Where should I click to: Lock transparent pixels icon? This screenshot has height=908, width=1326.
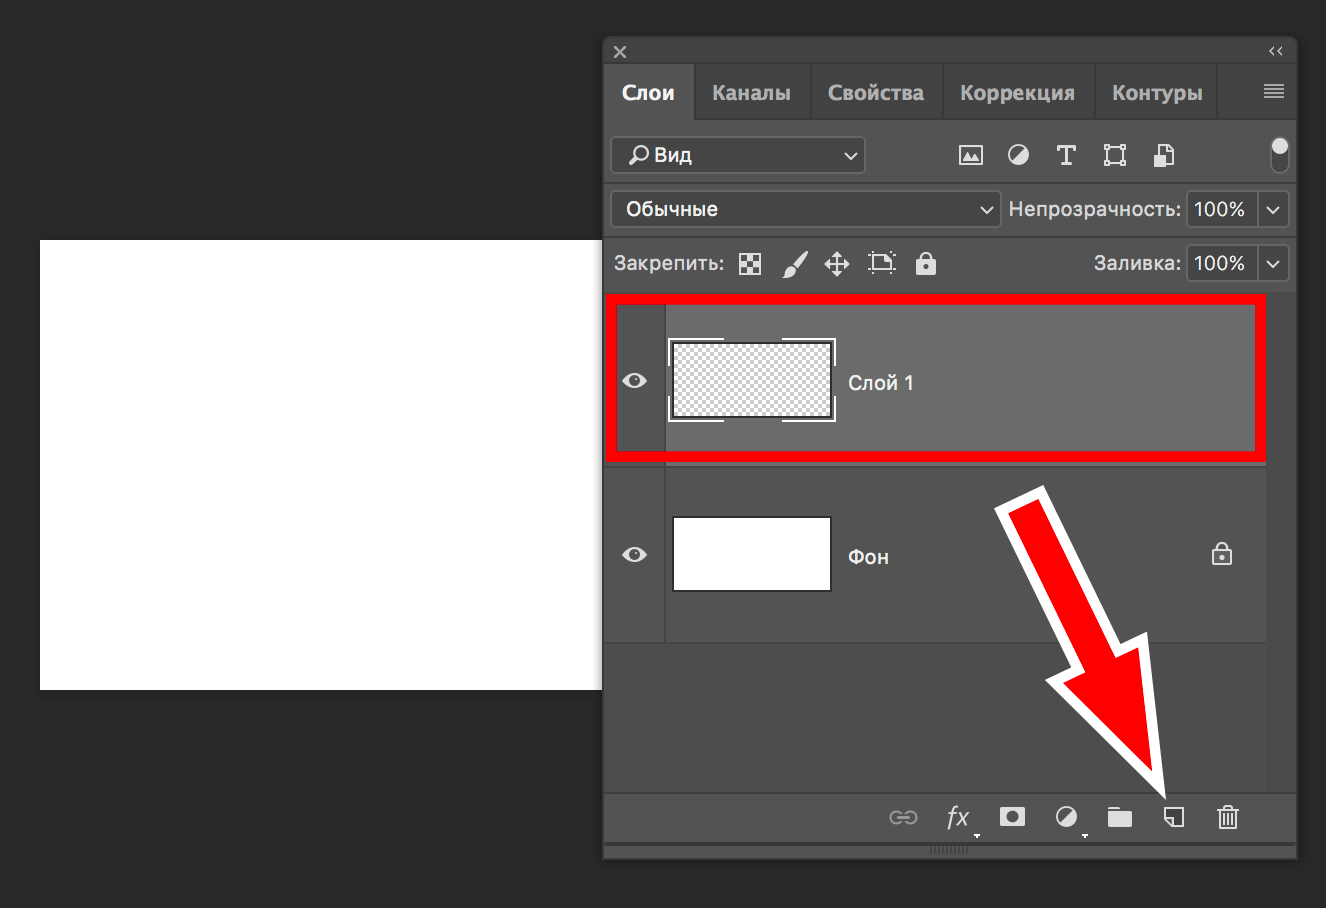[x=749, y=264]
